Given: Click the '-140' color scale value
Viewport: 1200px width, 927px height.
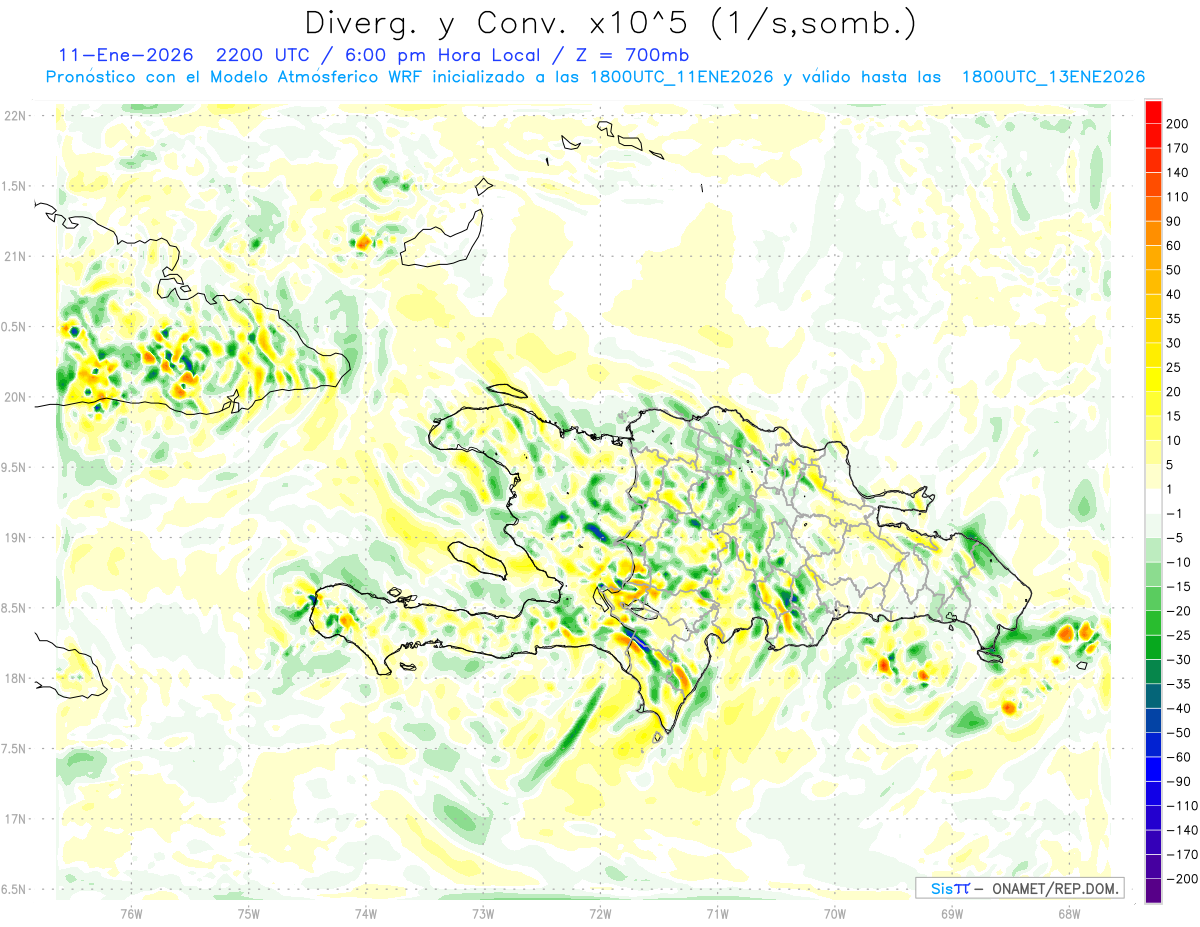Looking at the screenshot, I should [x=1181, y=832].
